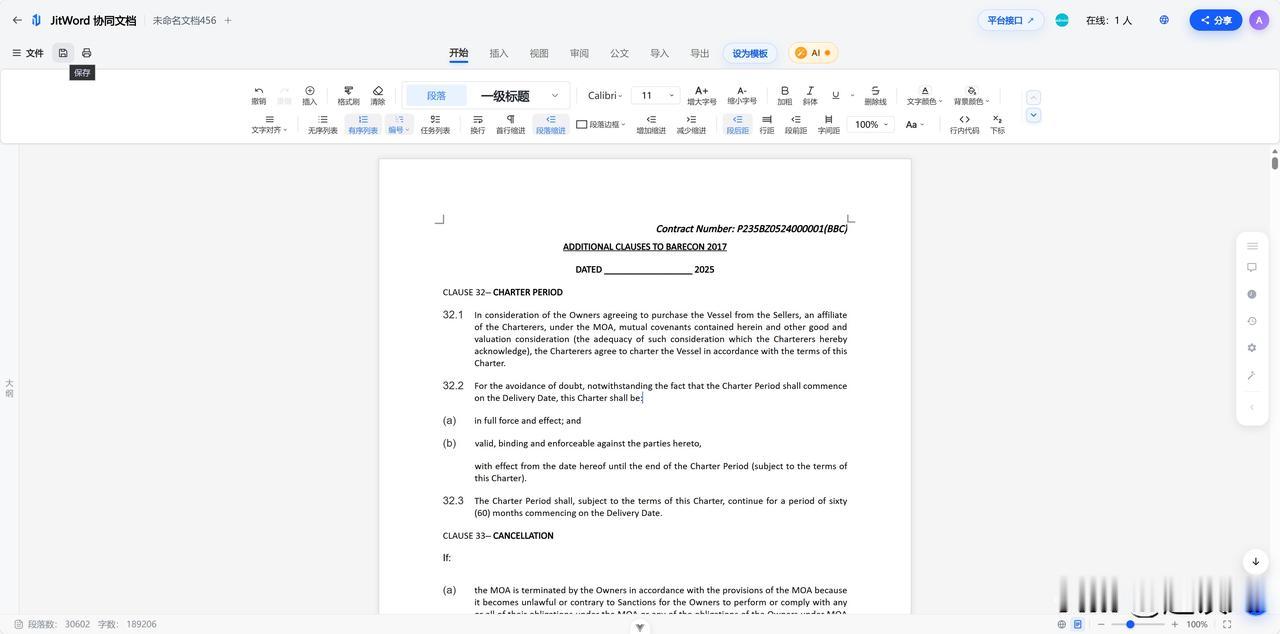Toggle 首行缩进 first-line indent
The height and width of the screenshot is (634, 1280).
coord(511,124)
